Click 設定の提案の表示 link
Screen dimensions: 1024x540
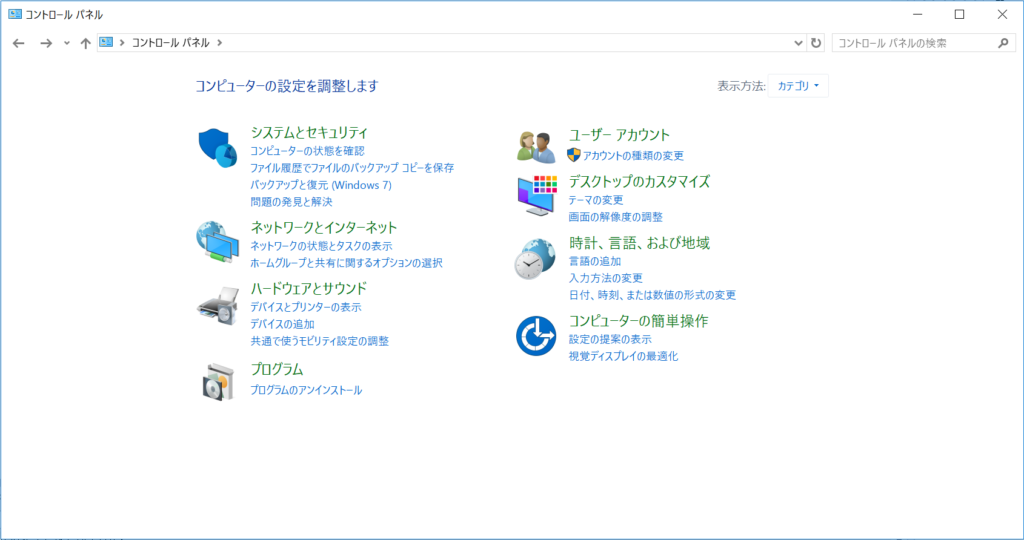click(610, 340)
